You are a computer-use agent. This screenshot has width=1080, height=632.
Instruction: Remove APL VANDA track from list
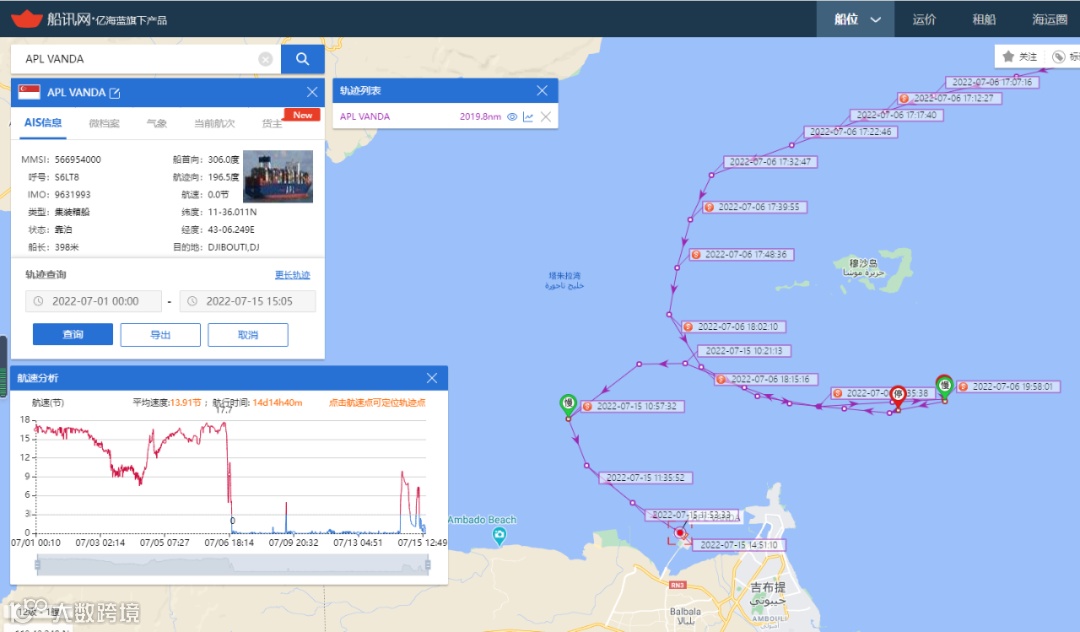pos(546,117)
